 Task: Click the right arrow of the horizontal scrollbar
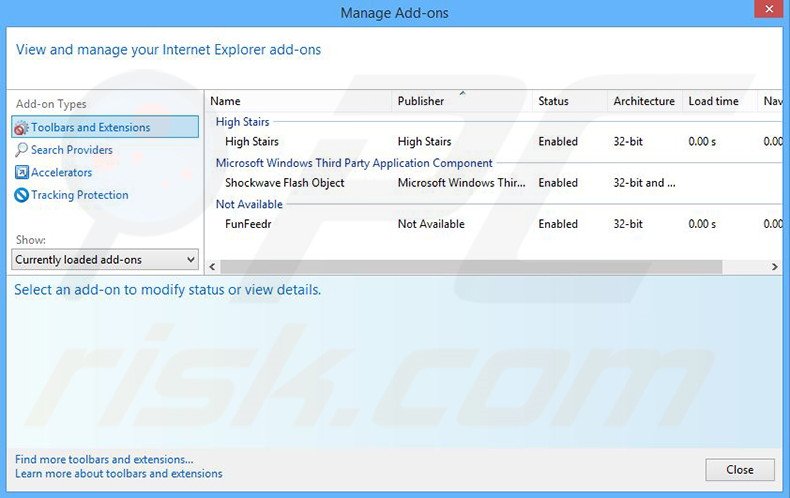pyautogui.click(x=775, y=267)
